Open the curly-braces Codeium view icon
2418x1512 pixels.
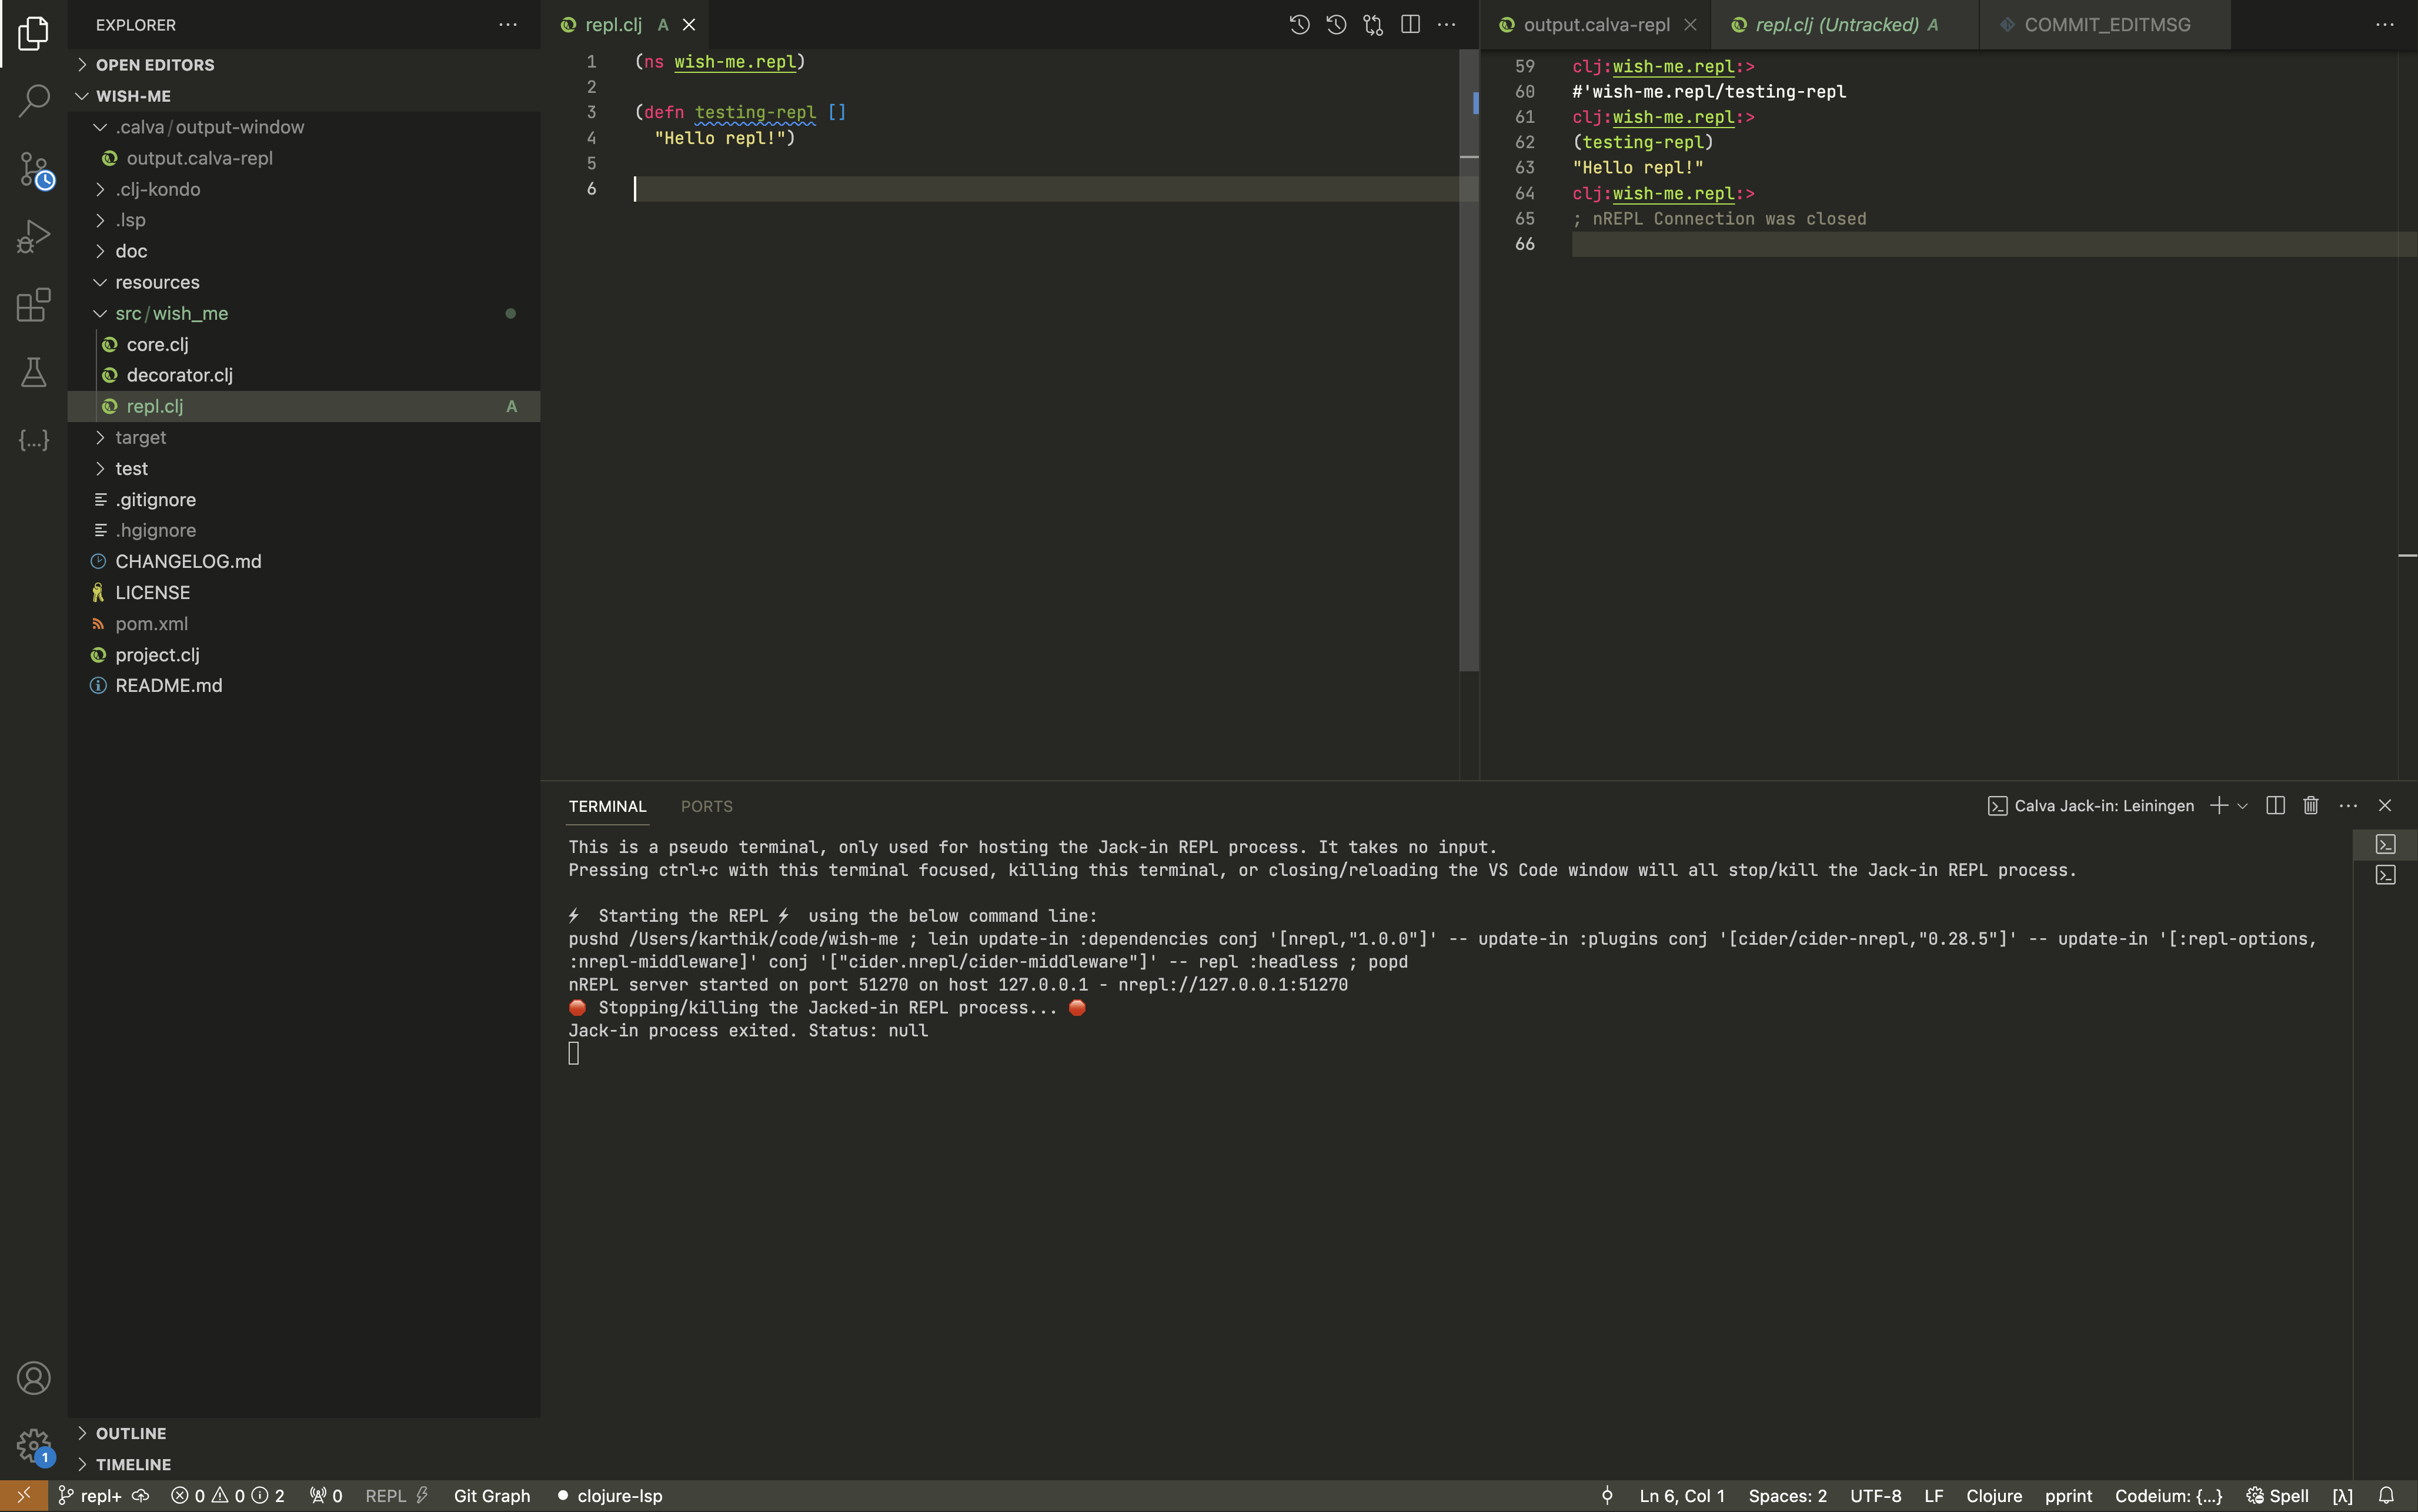pos(33,440)
